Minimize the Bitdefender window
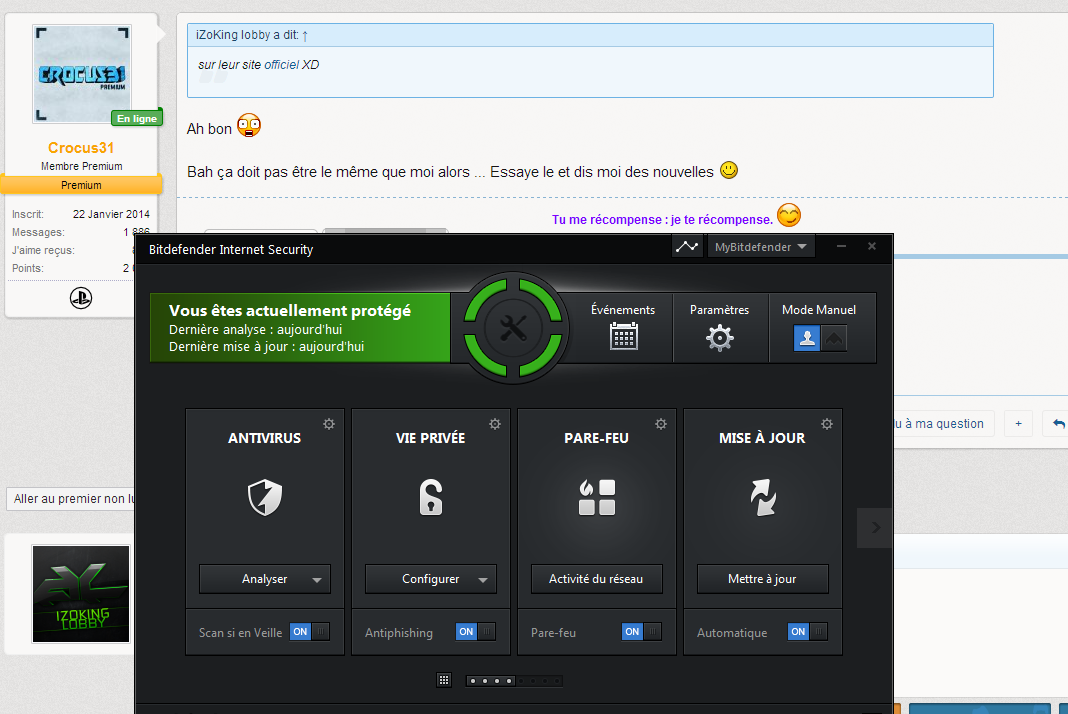The image size is (1068, 714). point(841,246)
